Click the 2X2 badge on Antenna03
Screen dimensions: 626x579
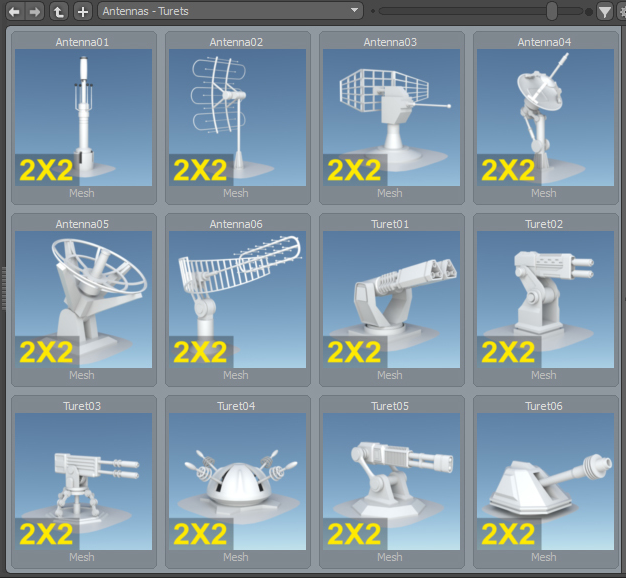pyautogui.click(x=355, y=170)
